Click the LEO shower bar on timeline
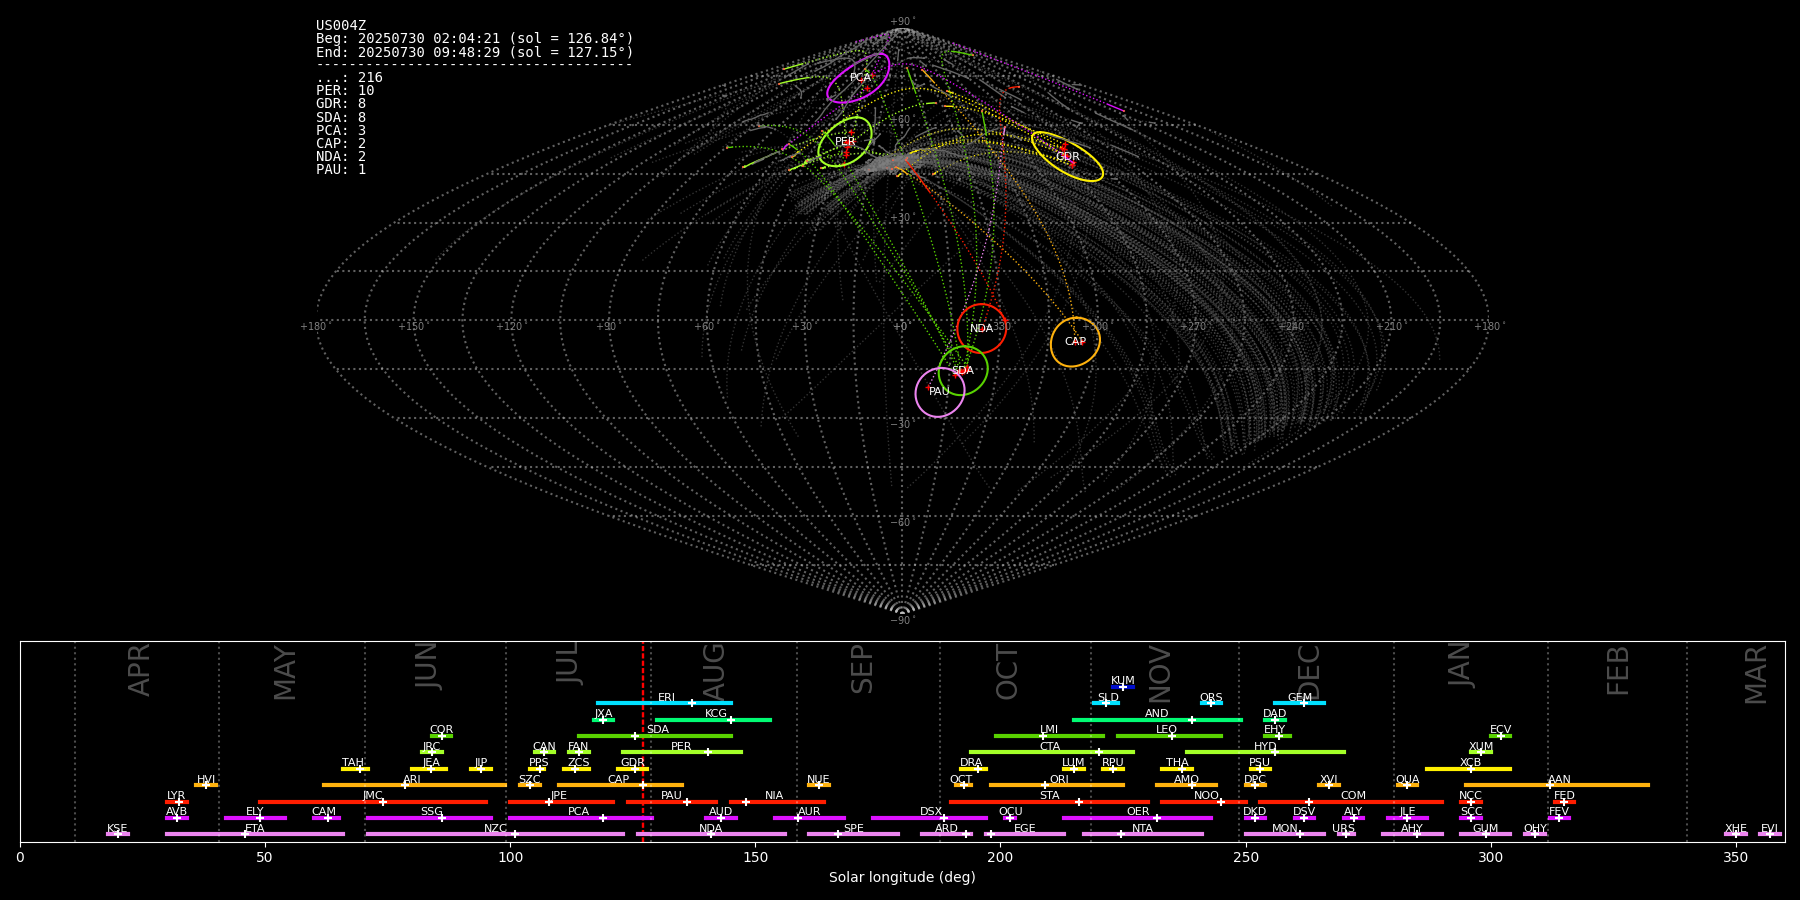This screenshot has width=1800, height=900. tap(1169, 736)
